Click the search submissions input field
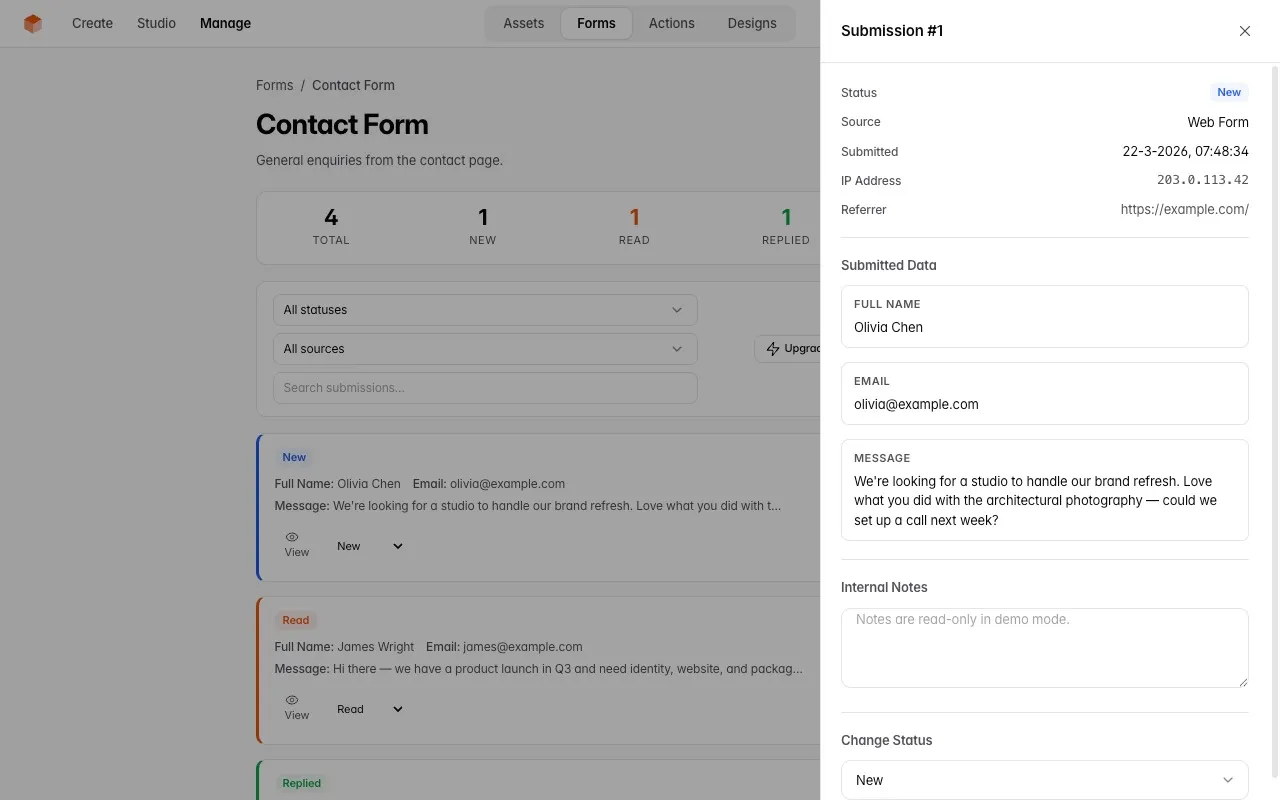The width and height of the screenshot is (1280, 800). tap(485, 387)
